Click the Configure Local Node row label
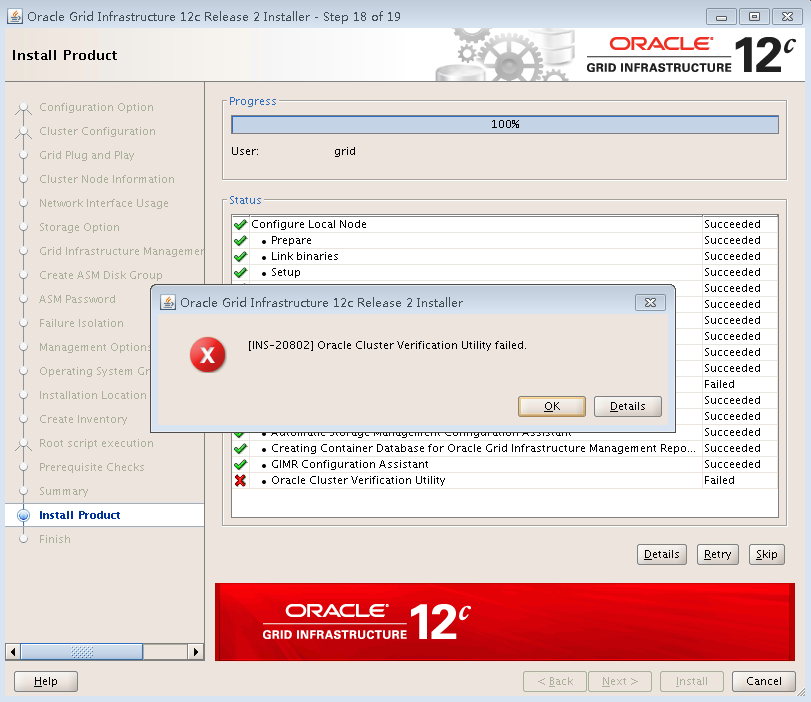The image size is (811, 702). click(309, 224)
